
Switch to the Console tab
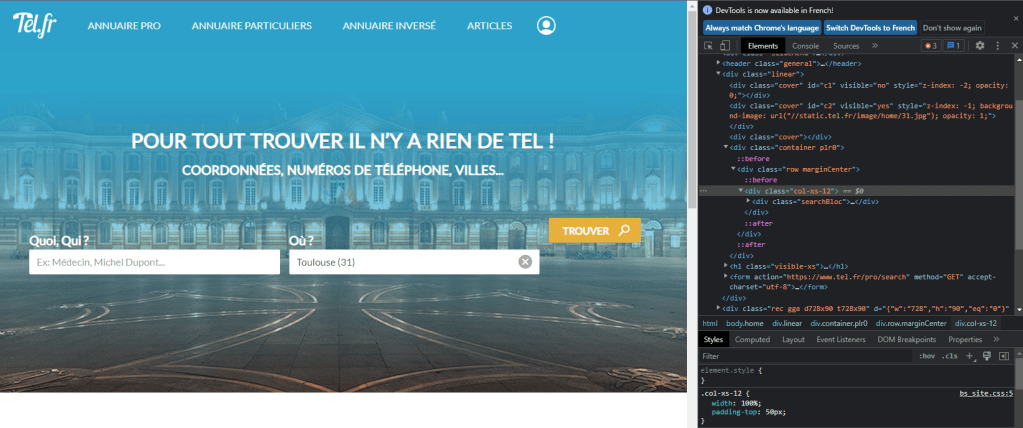(x=805, y=46)
